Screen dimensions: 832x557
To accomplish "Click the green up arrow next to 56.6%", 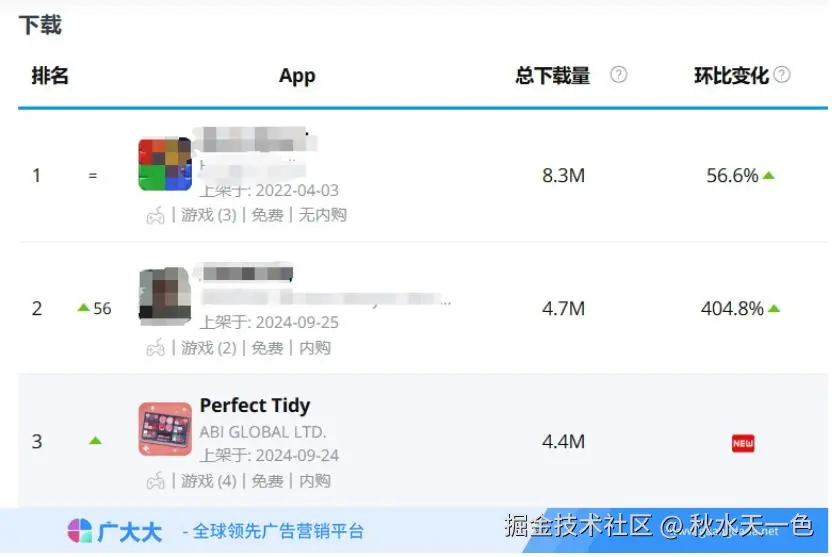I will [x=768, y=176].
